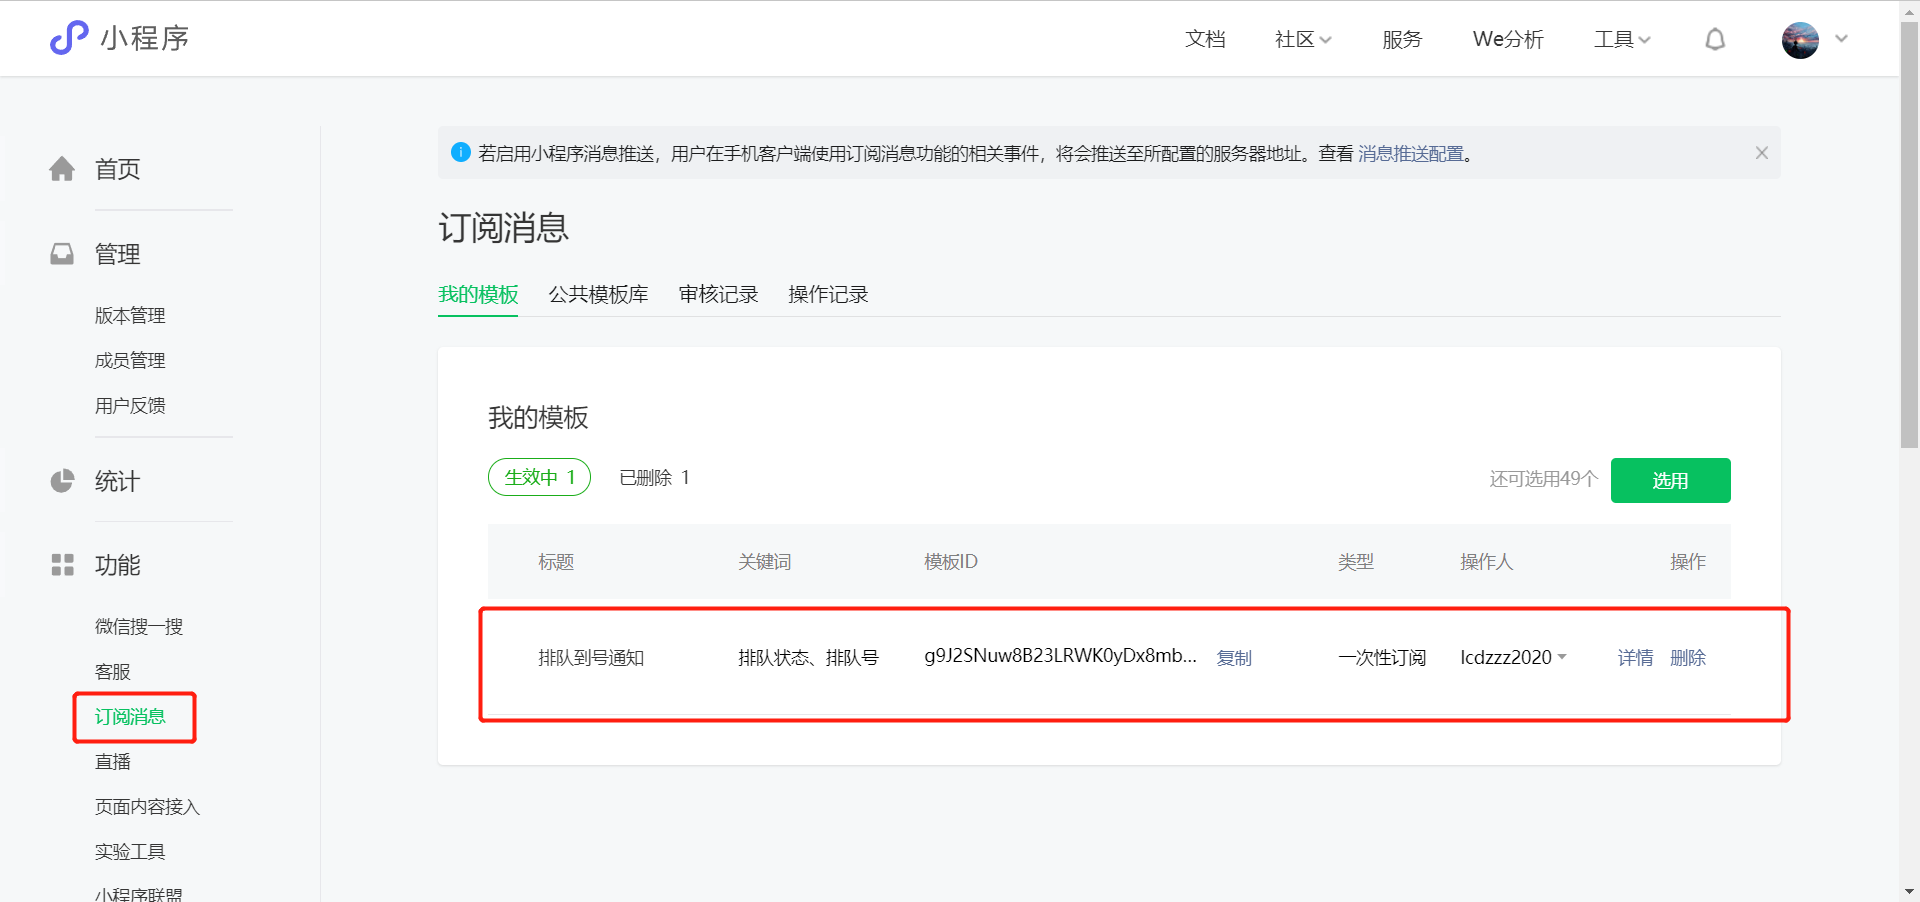Open the notification bell
Image resolution: width=1920 pixels, height=902 pixels.
1715,39
